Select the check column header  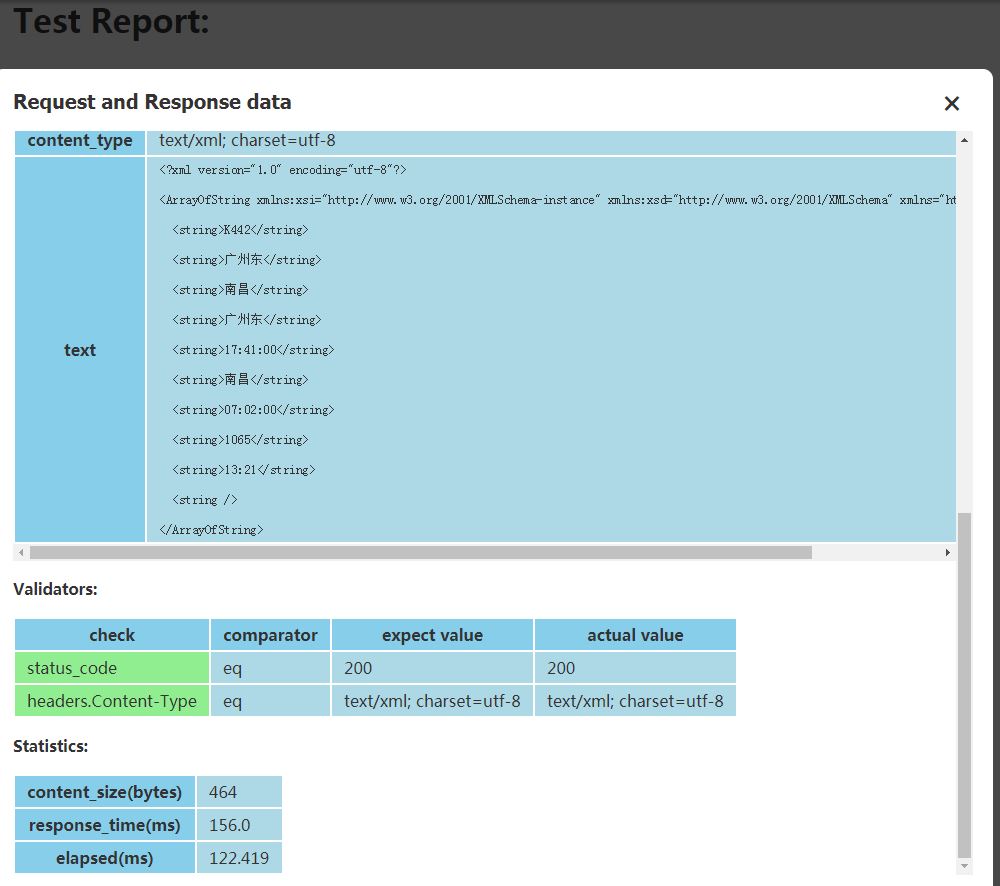[111, 634]
